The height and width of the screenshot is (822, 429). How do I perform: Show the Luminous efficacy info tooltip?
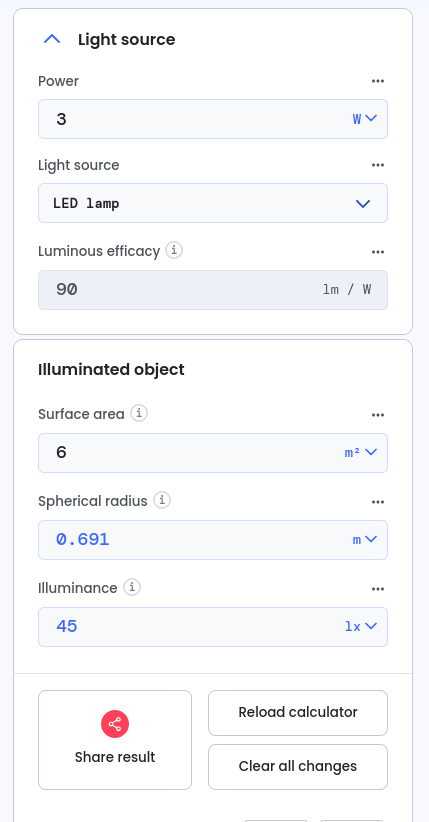pos(174,251)
